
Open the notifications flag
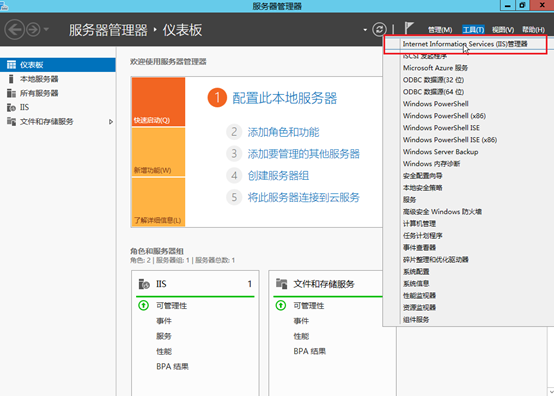click(409, 28)
